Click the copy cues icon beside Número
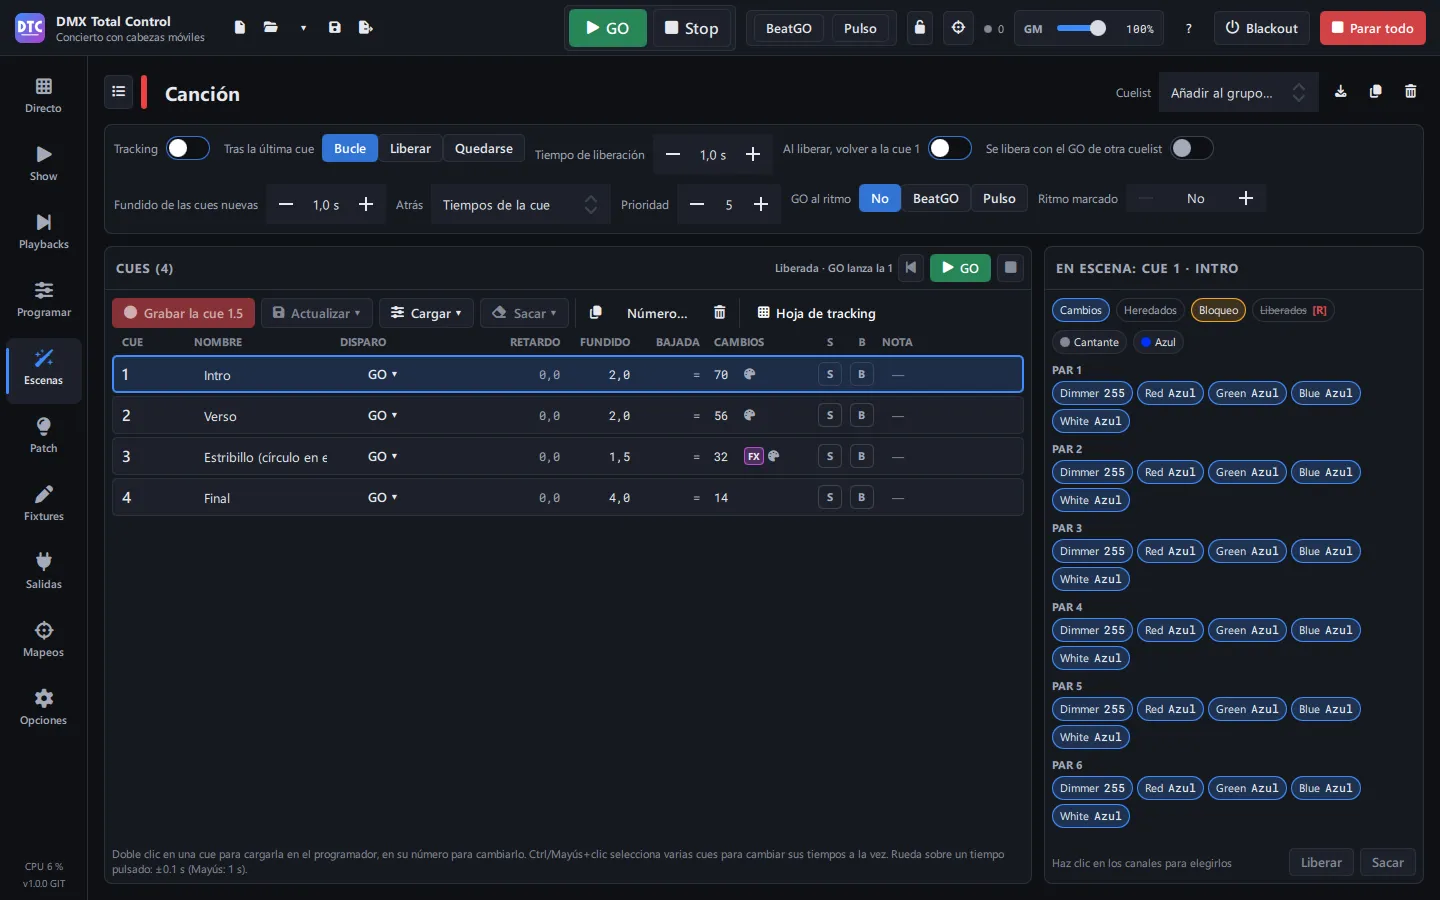The width and height of the screenshot is (1440, 900). 596,313
